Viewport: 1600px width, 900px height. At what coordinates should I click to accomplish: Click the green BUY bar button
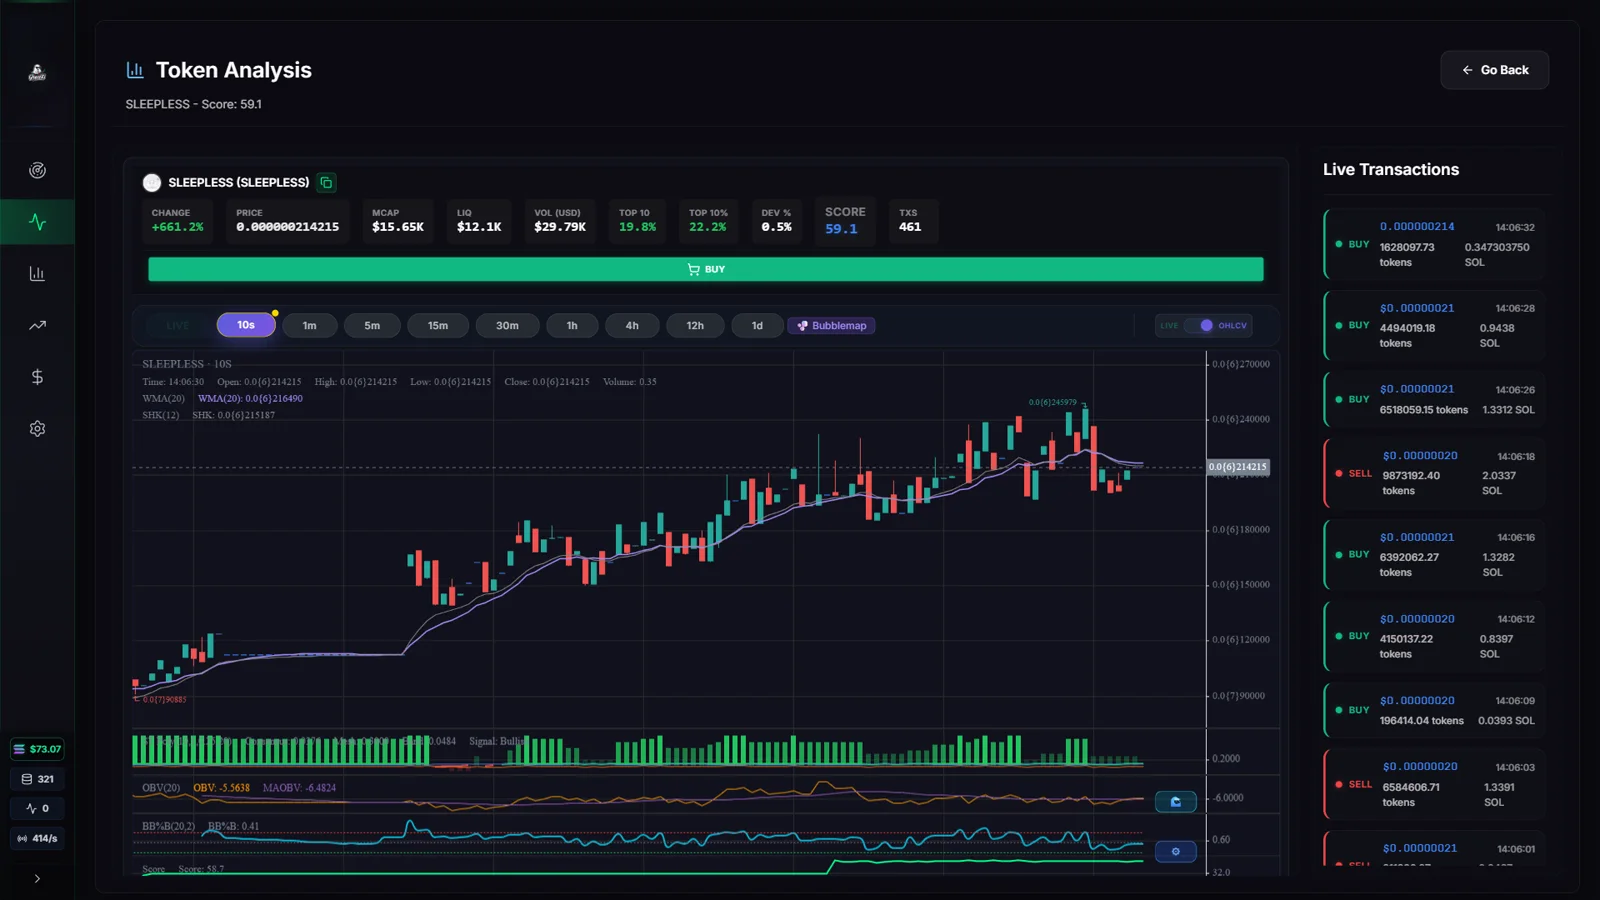706,269
